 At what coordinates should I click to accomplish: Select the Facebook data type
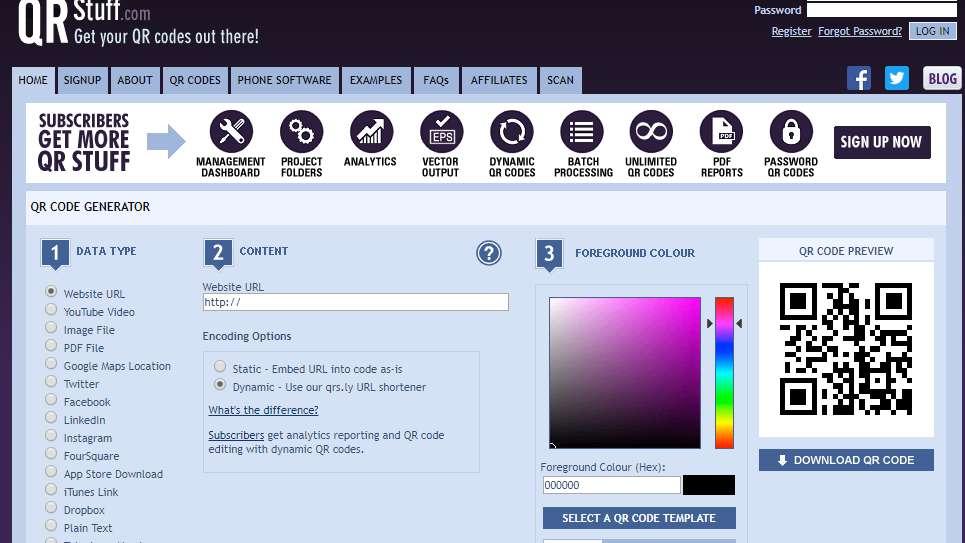click(51, 399)
